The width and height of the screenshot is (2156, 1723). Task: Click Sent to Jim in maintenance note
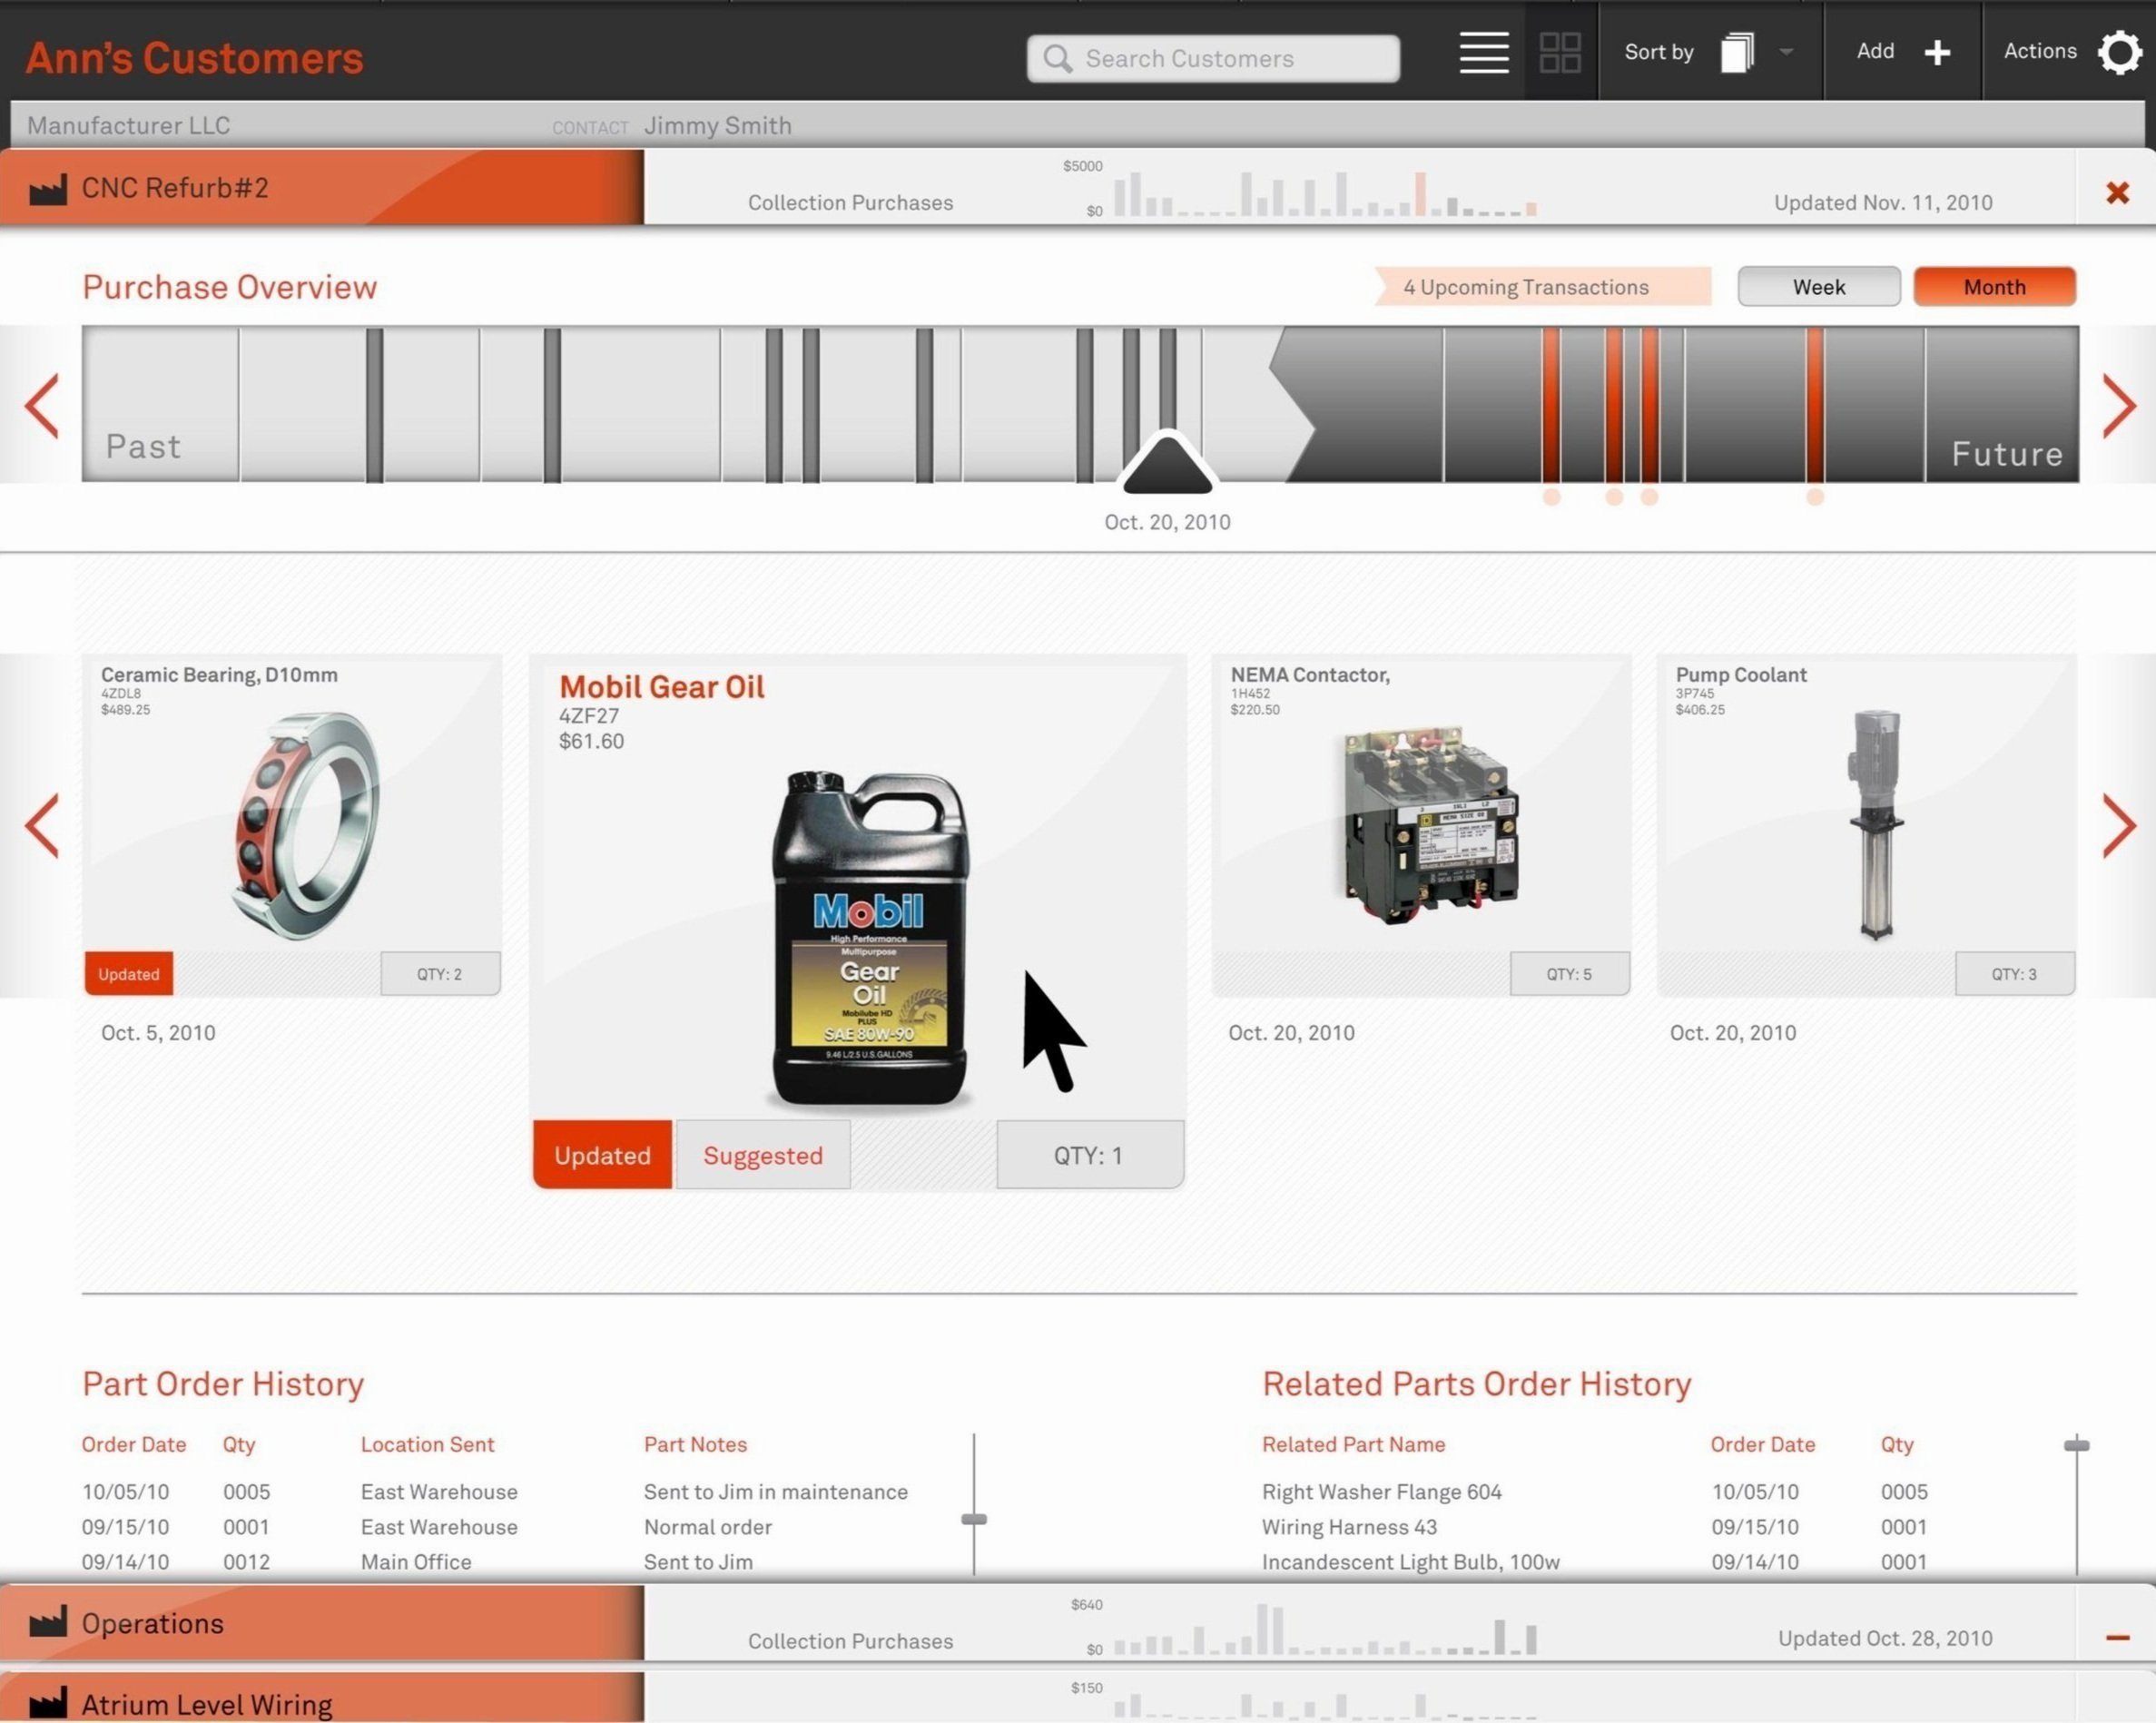[x=775, y=1491]
